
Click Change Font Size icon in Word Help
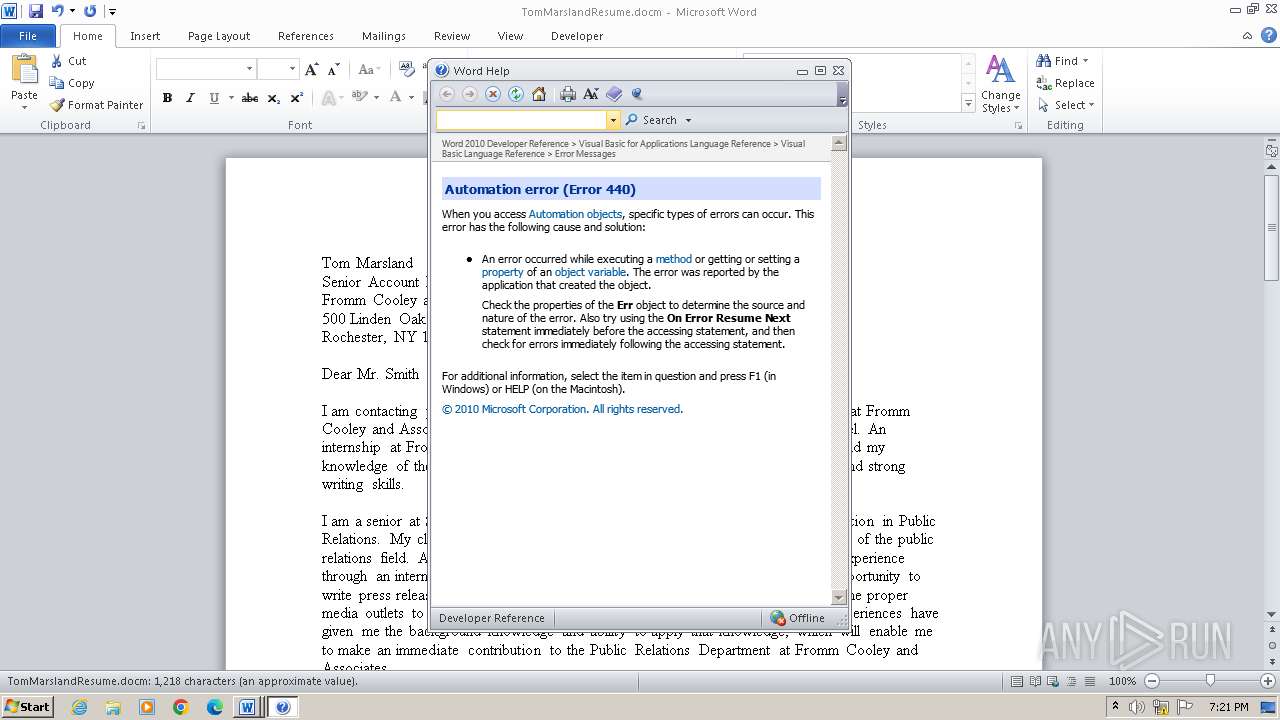pyautogui.click(x=591, y=94)
